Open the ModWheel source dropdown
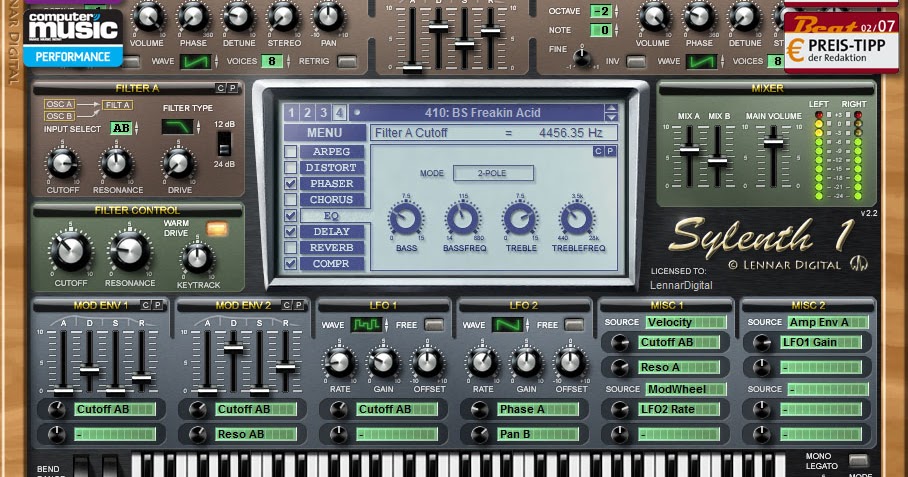 (686, 389)
